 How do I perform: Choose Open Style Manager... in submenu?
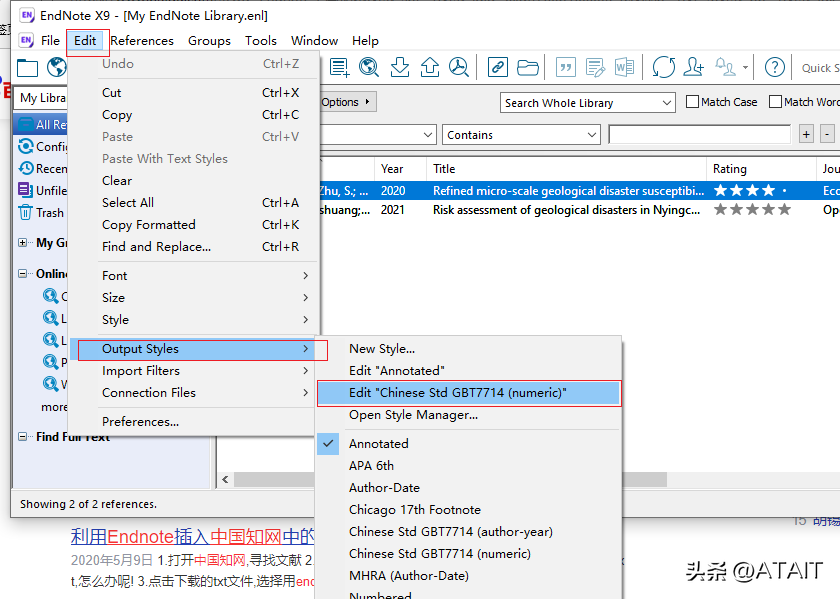(x=469, y=415)
